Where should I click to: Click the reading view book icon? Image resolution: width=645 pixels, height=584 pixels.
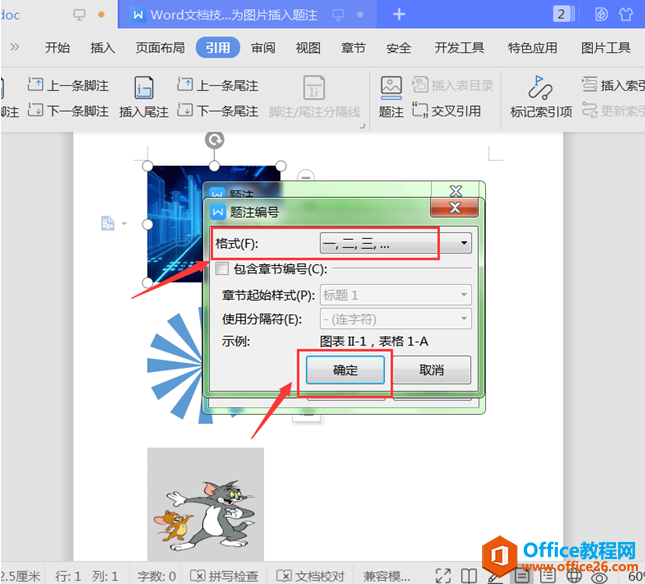[469, 576]
